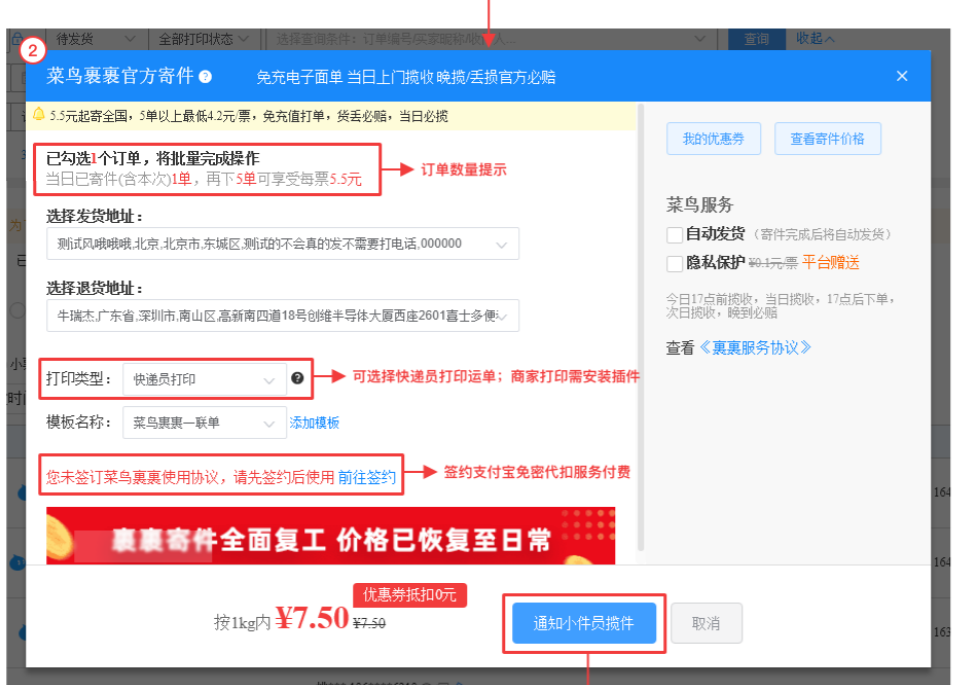970x685 pixels.
Task: Enable the 隐私保护 checkbox
Action: tap(675, 264)
